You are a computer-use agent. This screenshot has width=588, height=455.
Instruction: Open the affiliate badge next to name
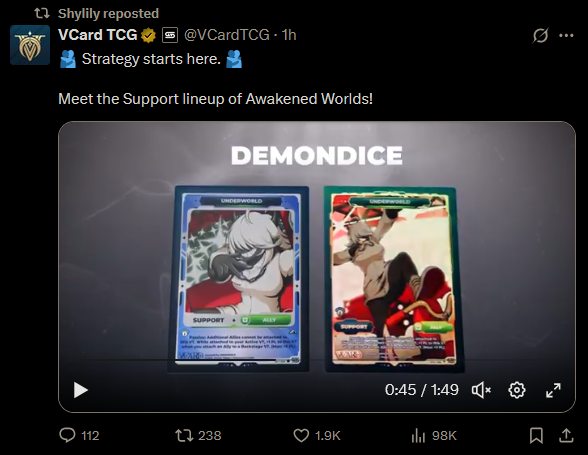tap(170, 35)
